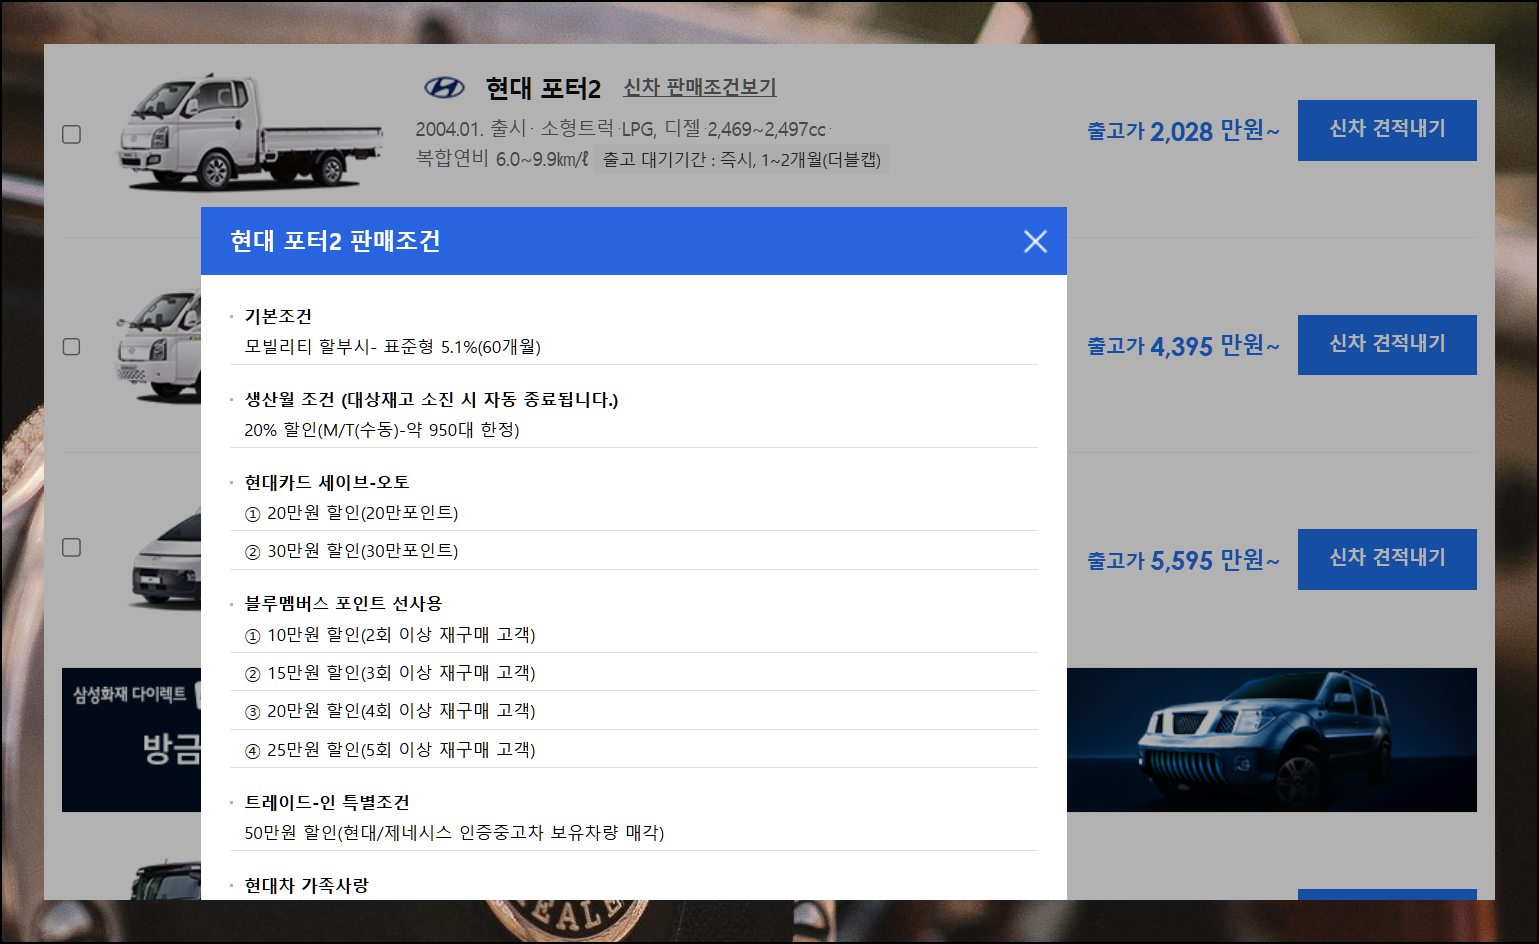The width and height of the screenshot is (1539, 944).
Task: Tick the checkbox in the 4,395 만원 row
Action: (72, 346)
